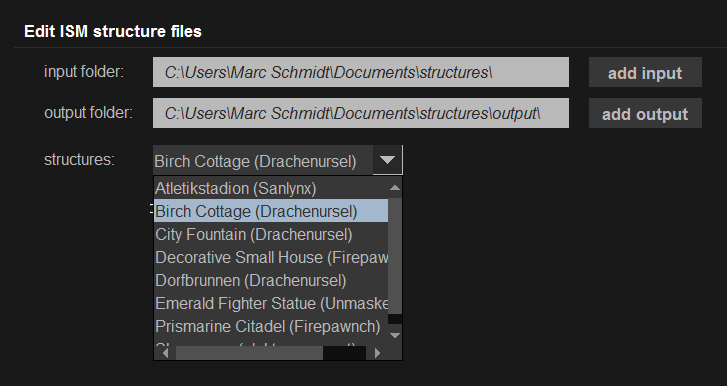
Task: Select Atletikstadion (Sanlynx) from list
Action: coord(271,188)
